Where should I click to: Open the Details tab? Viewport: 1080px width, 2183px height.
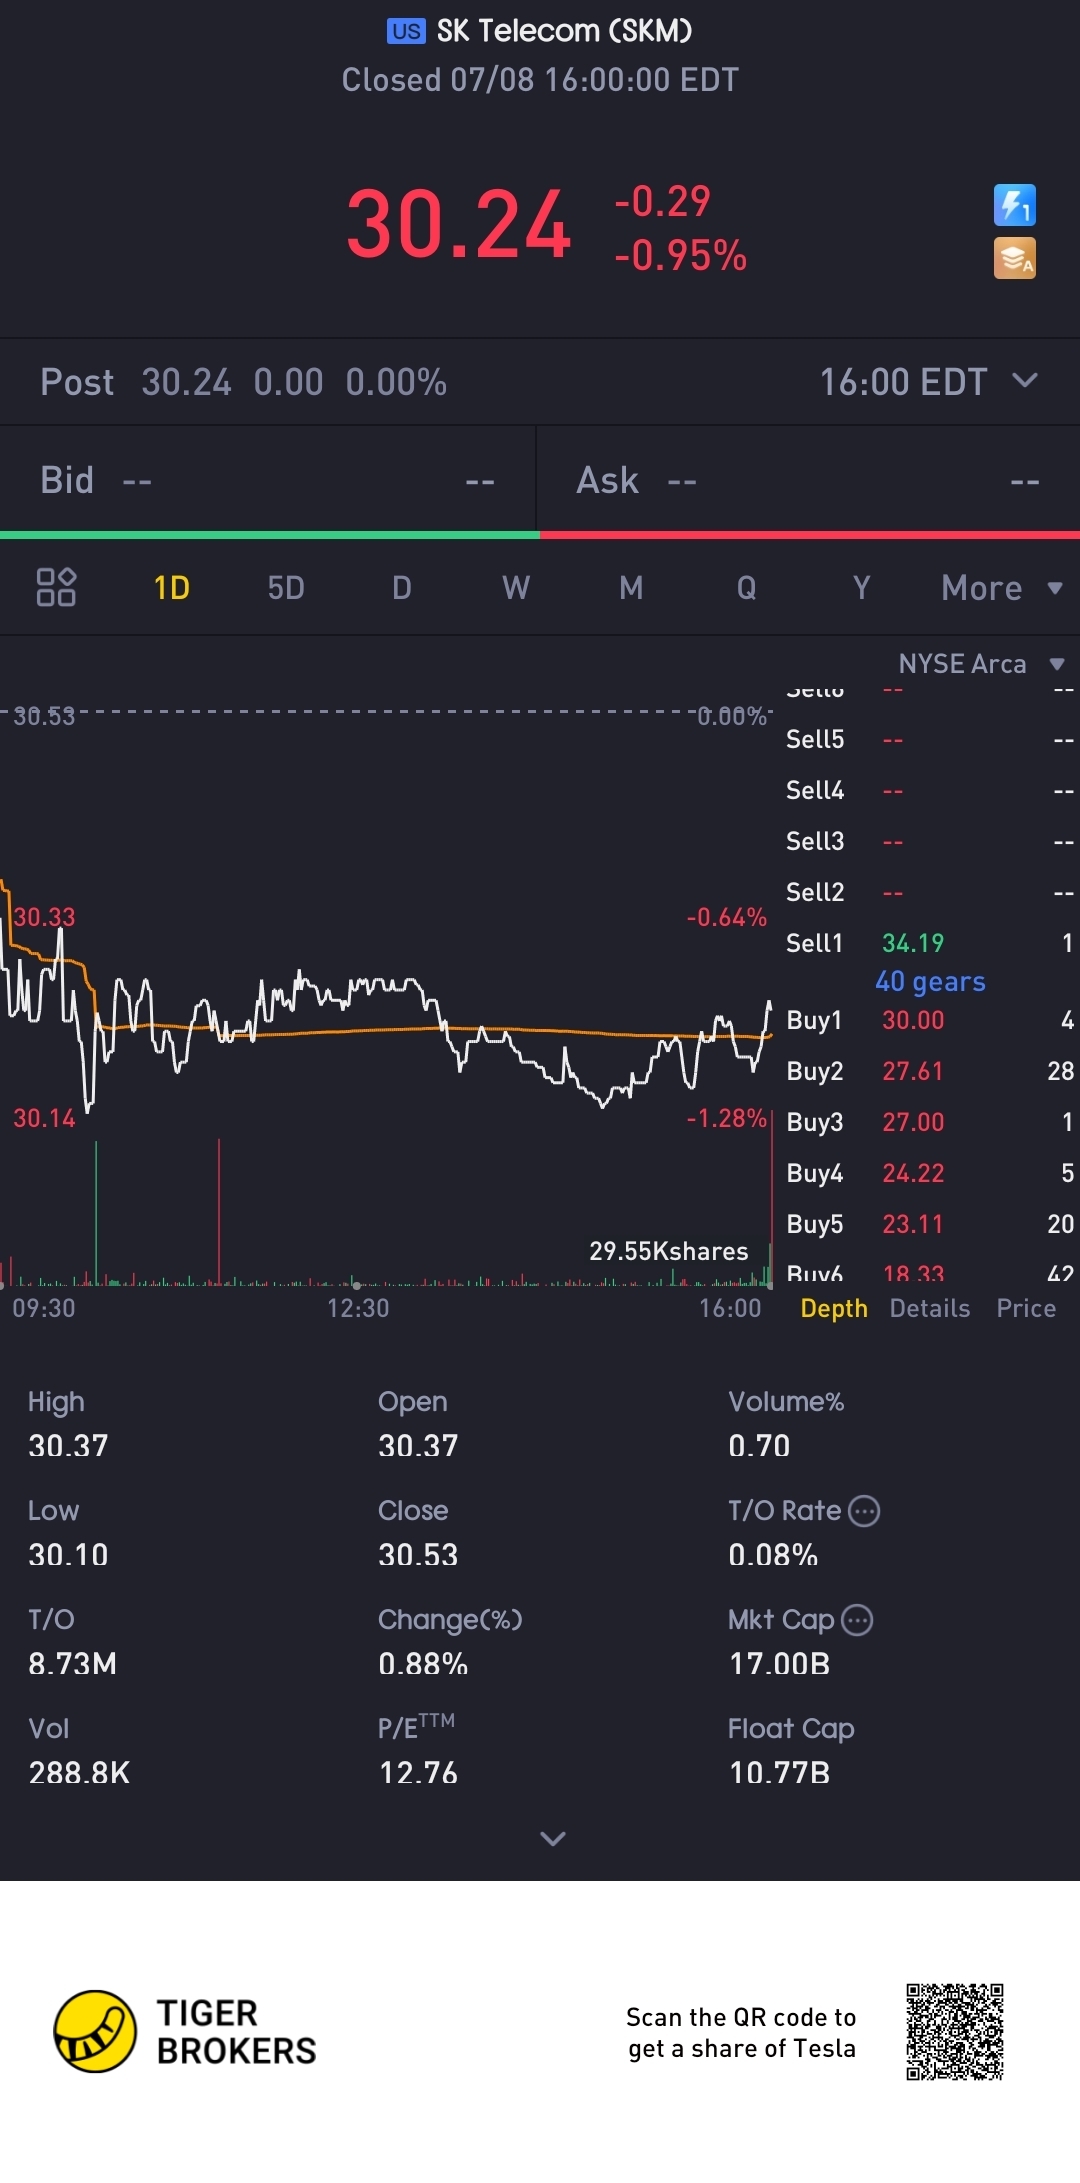(x=930, y=1308)
